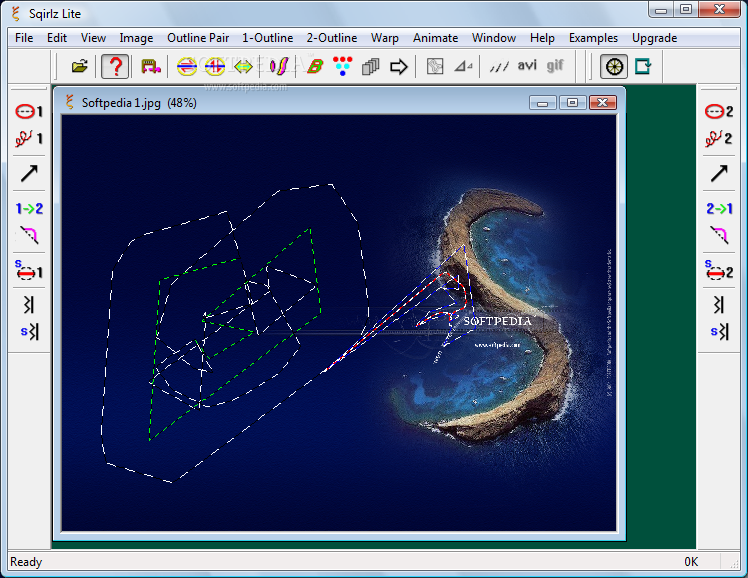The image size is (748, 578).
Task: Click the red letter B icon
Action: click(315, 66)
